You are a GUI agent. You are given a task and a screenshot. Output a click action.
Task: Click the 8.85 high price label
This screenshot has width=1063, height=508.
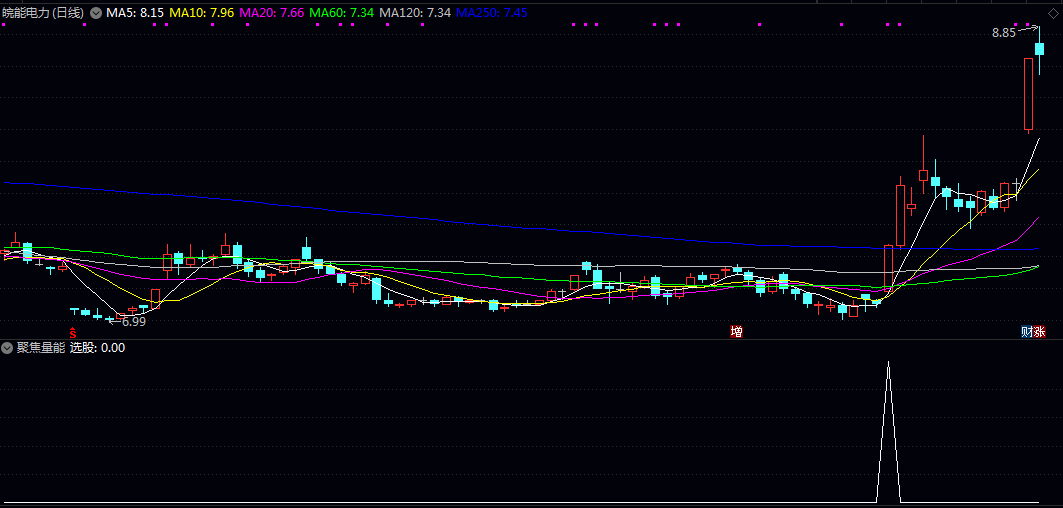pyautogui.click(x=1003, y=33)
